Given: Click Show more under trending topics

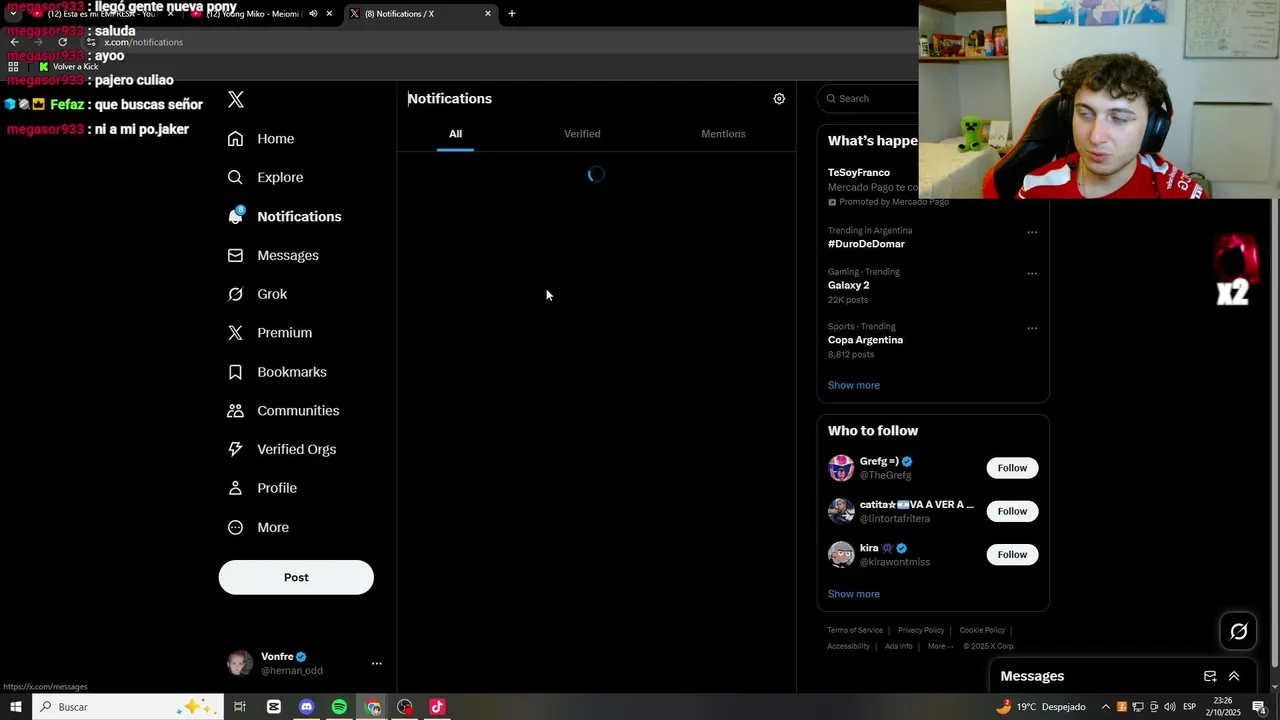Looking at the screenshot, I should pos(853,385).
